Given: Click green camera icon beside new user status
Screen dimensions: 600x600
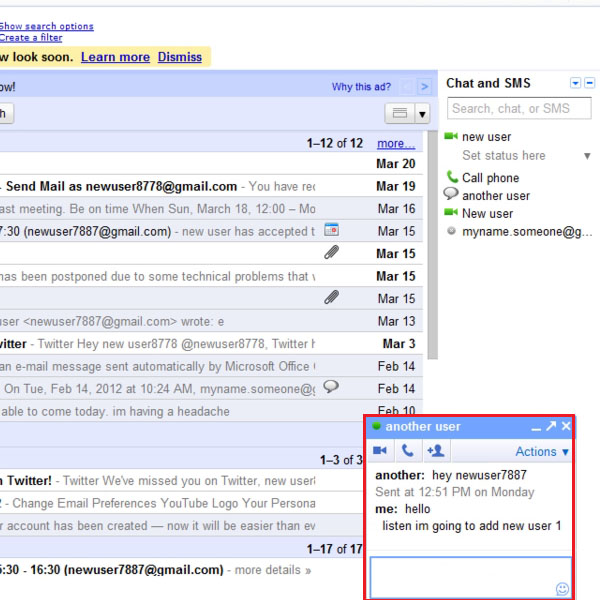Looking at the screenshot, I should pyautogui.click(x=451, y=136).
